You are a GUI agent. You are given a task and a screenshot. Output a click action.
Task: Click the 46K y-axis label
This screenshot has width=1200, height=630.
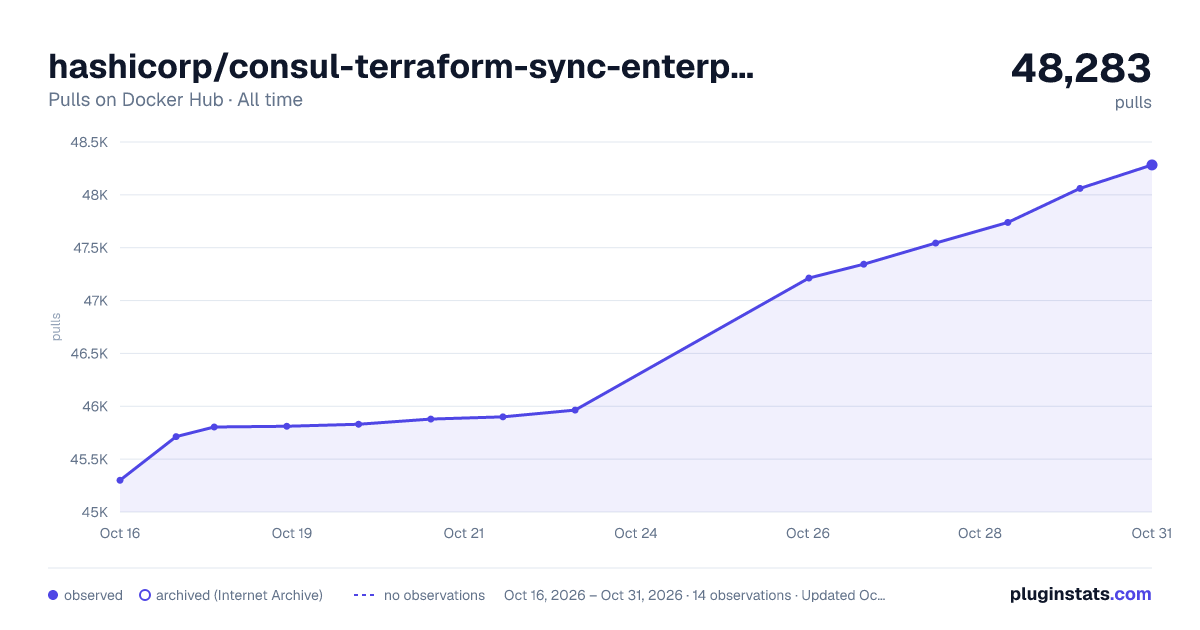[94, 407]
